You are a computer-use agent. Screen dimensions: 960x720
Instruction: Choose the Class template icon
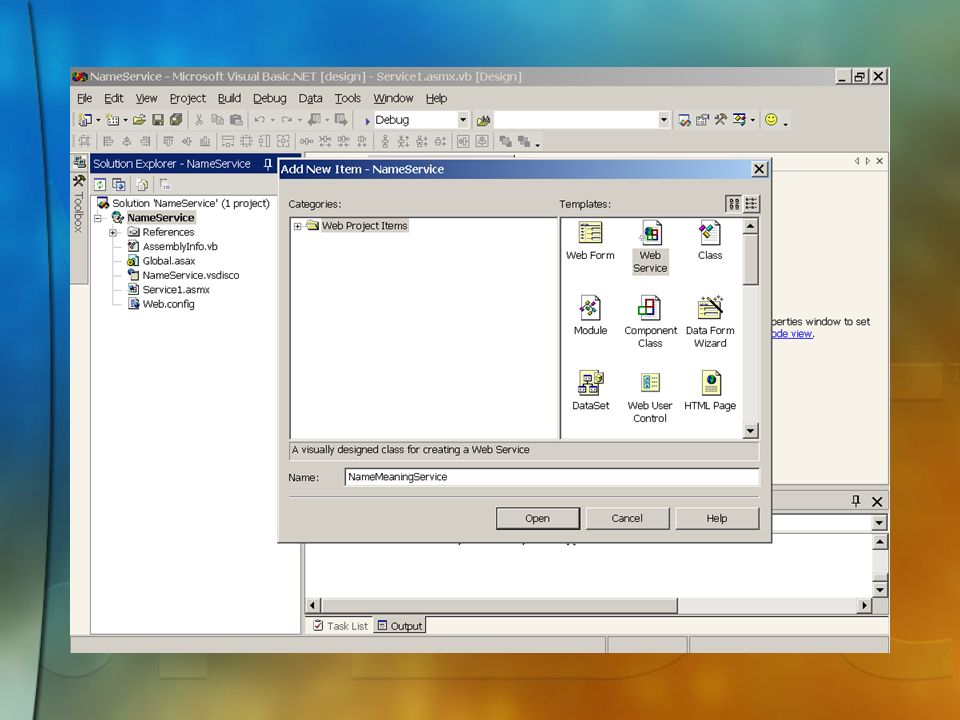click(710, 233)
